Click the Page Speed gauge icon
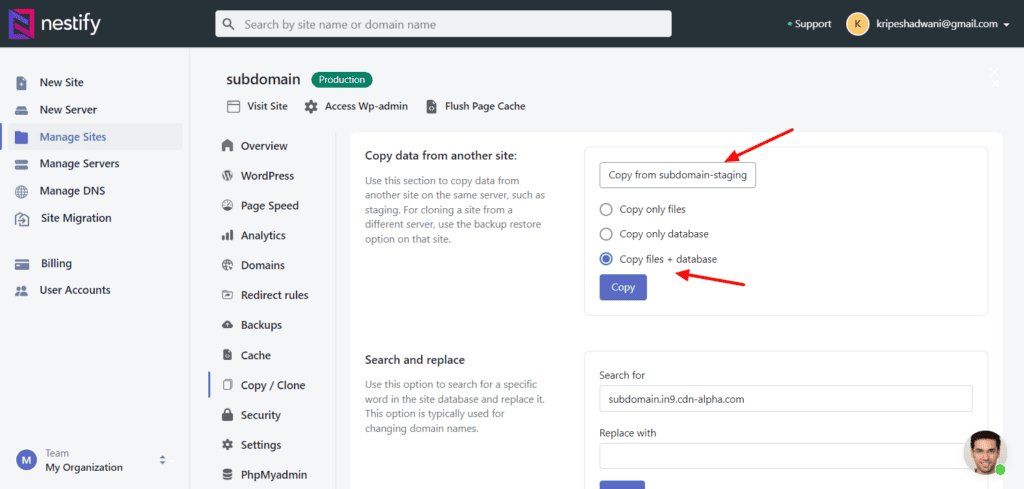 (227, 205)
